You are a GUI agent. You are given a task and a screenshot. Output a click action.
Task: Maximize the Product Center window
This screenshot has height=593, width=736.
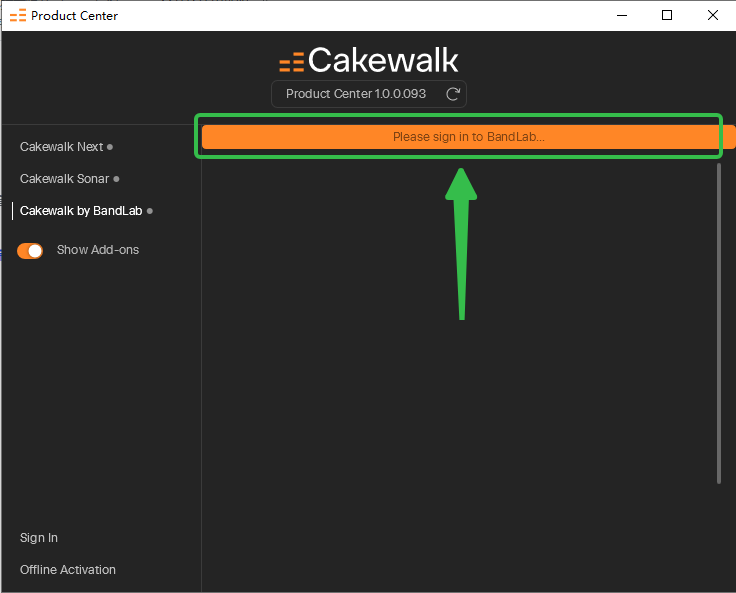pyautogui.click(x=667, y=15)
